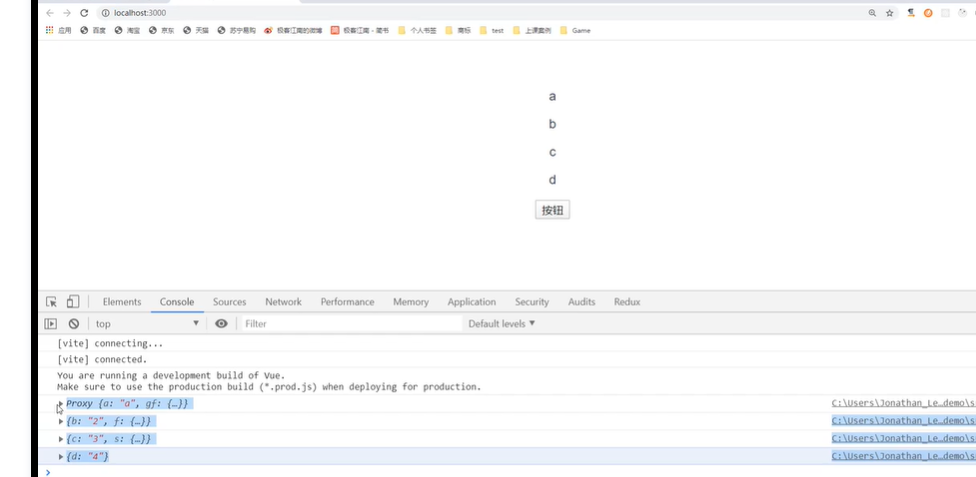Click the 按钮 button on the page
The width and height of the screenshot is (976, 477).
(x=552, y=210)
